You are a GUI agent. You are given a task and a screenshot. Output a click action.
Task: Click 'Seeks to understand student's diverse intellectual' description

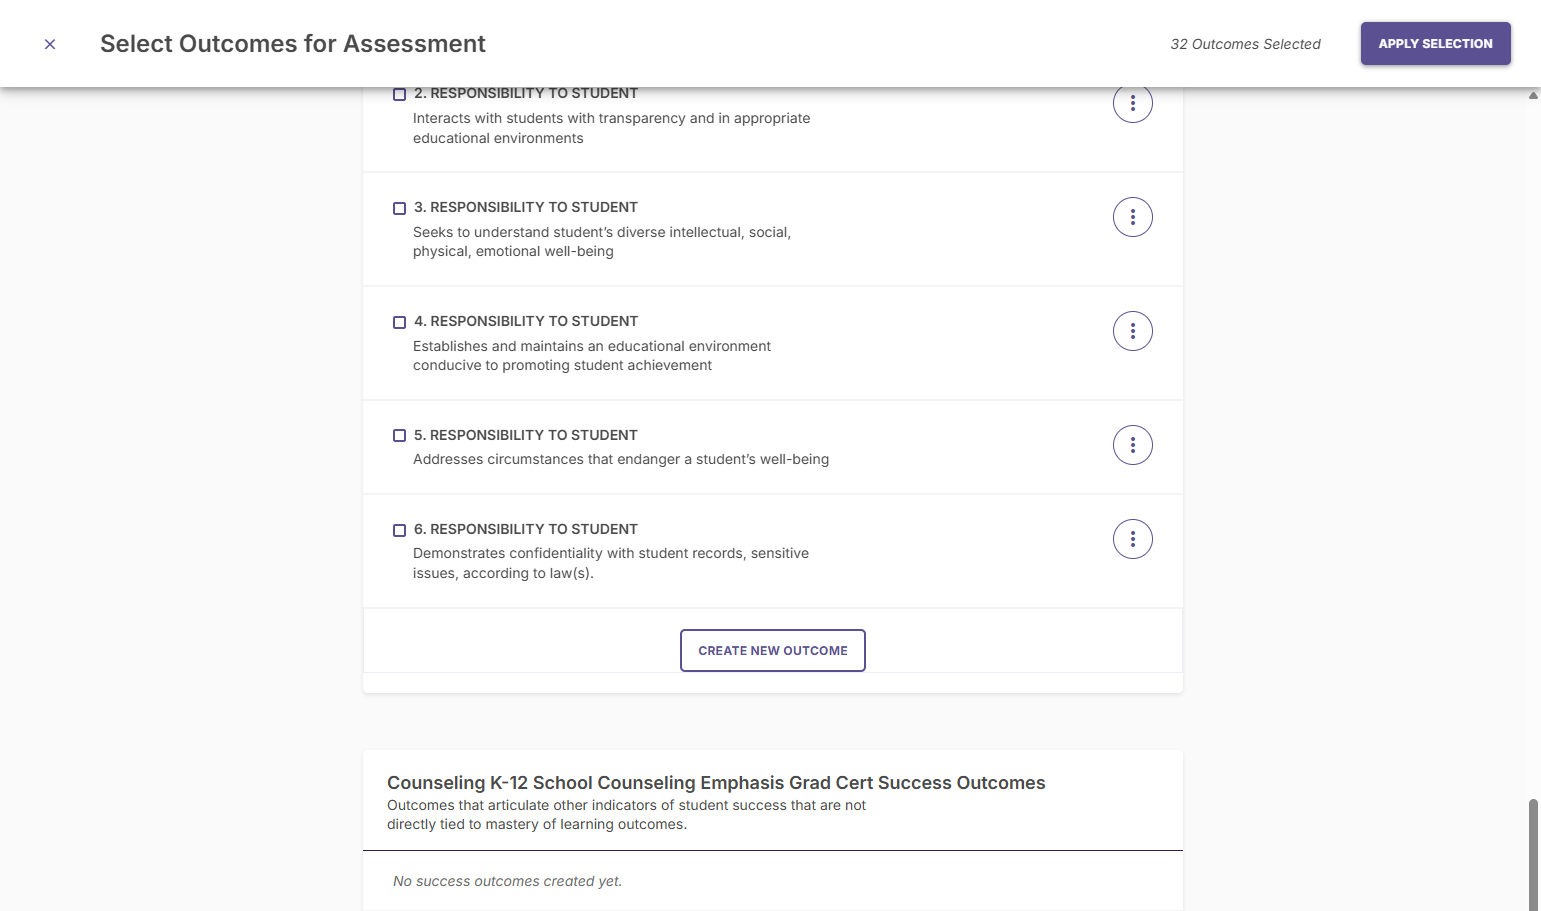(x=602, y=242)
